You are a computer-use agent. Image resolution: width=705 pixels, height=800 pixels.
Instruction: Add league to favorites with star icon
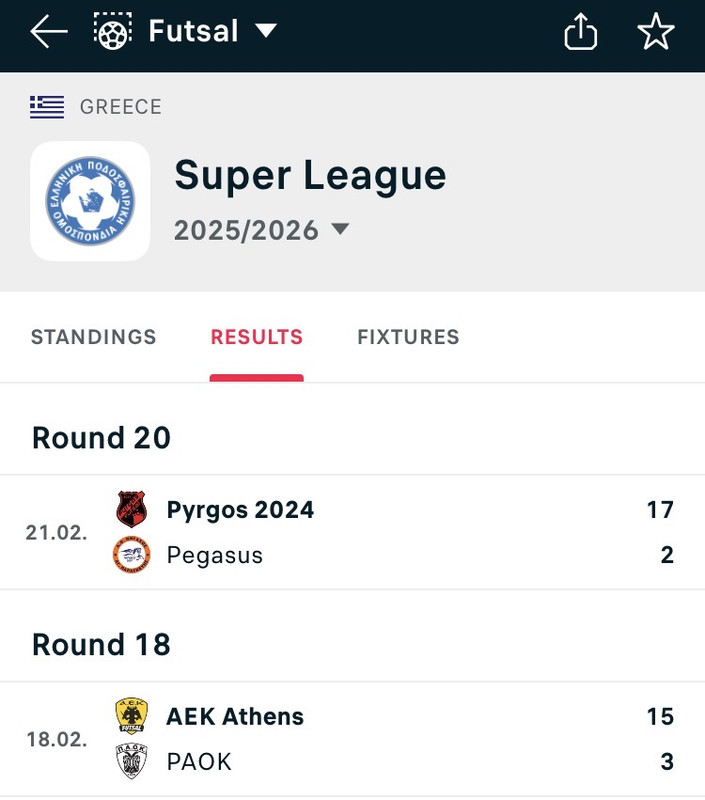[x=656, y=31]
